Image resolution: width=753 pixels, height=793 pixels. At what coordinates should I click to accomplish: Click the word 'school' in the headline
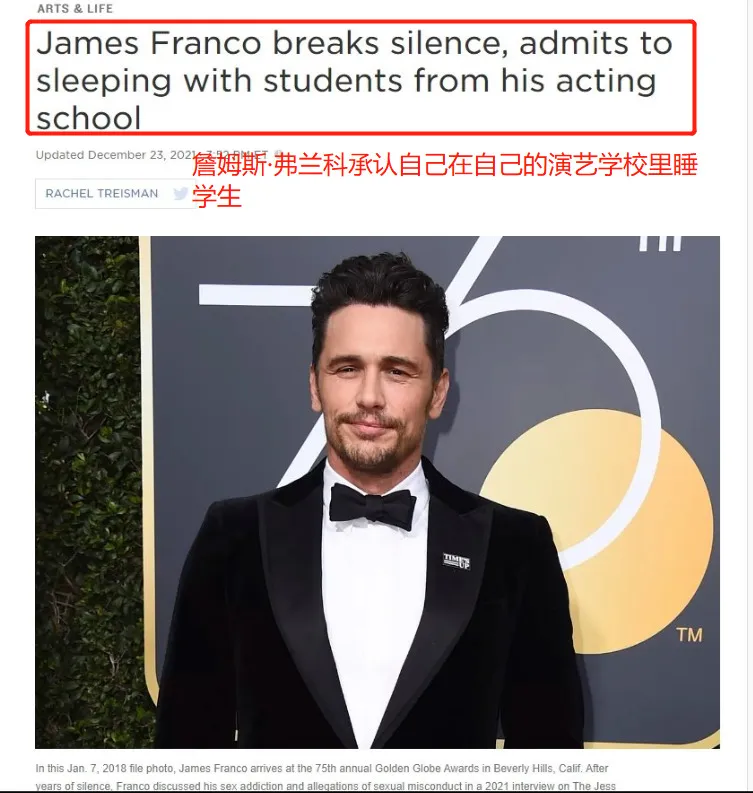pos(88,118)
